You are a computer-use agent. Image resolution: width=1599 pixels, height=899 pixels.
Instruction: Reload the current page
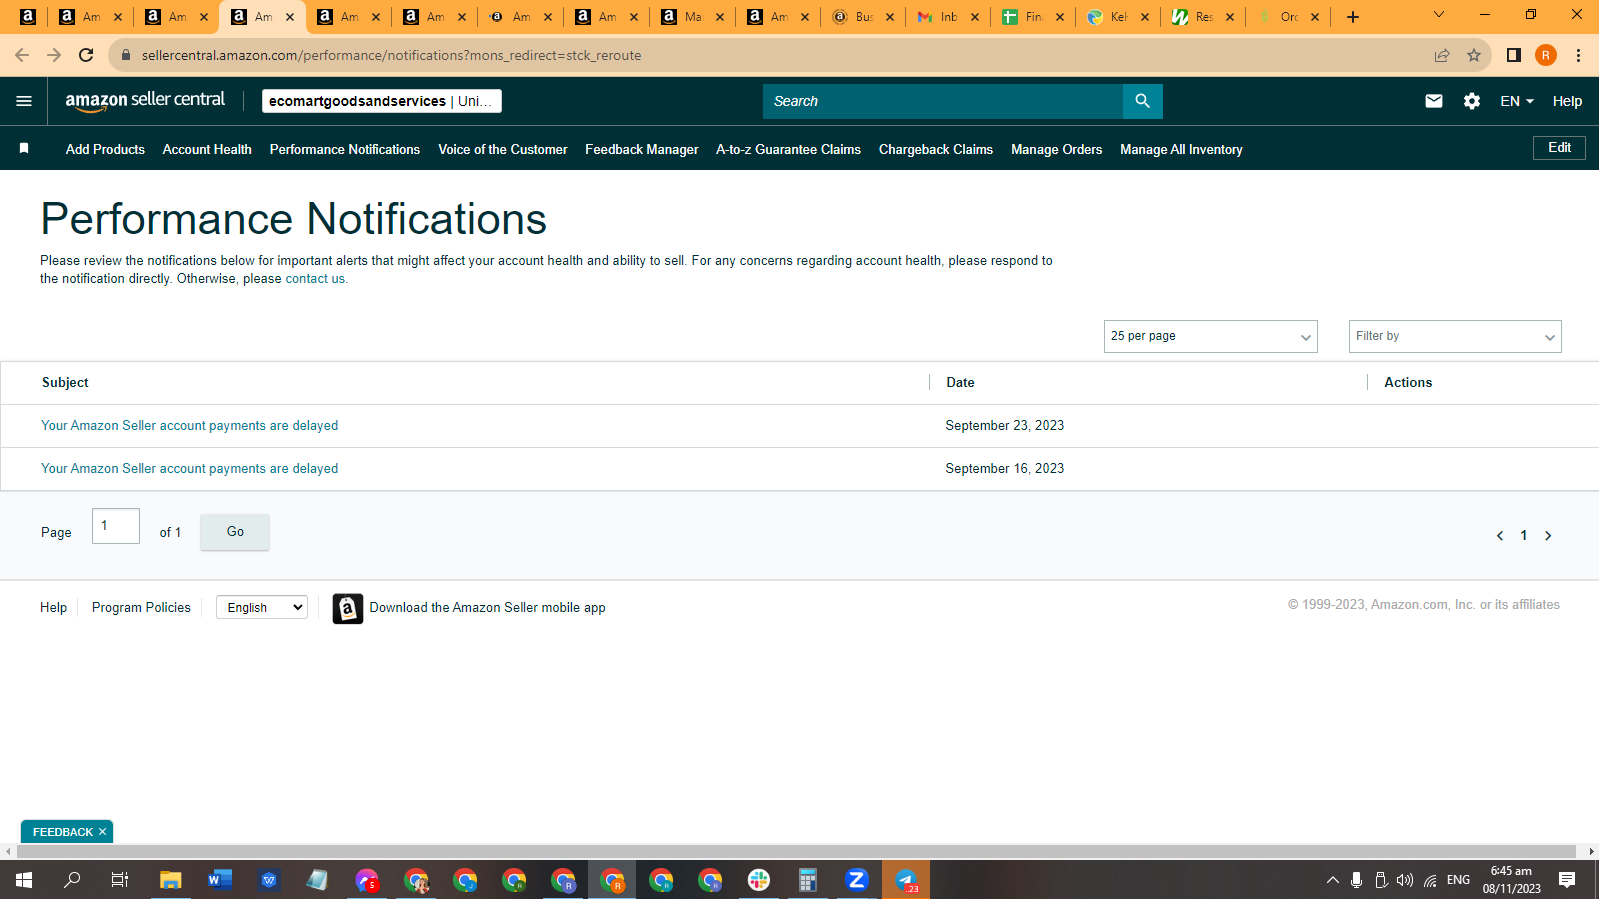click(86, 55)
